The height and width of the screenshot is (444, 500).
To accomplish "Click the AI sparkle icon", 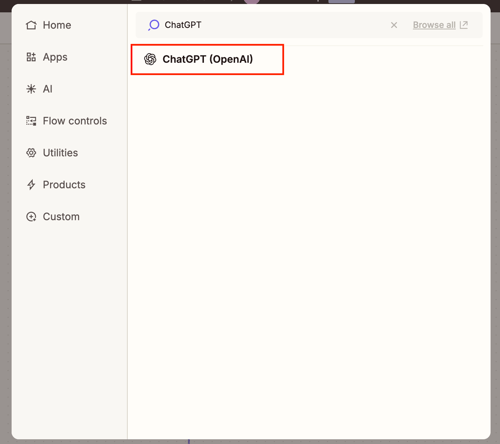I will (x=31, y=89).
